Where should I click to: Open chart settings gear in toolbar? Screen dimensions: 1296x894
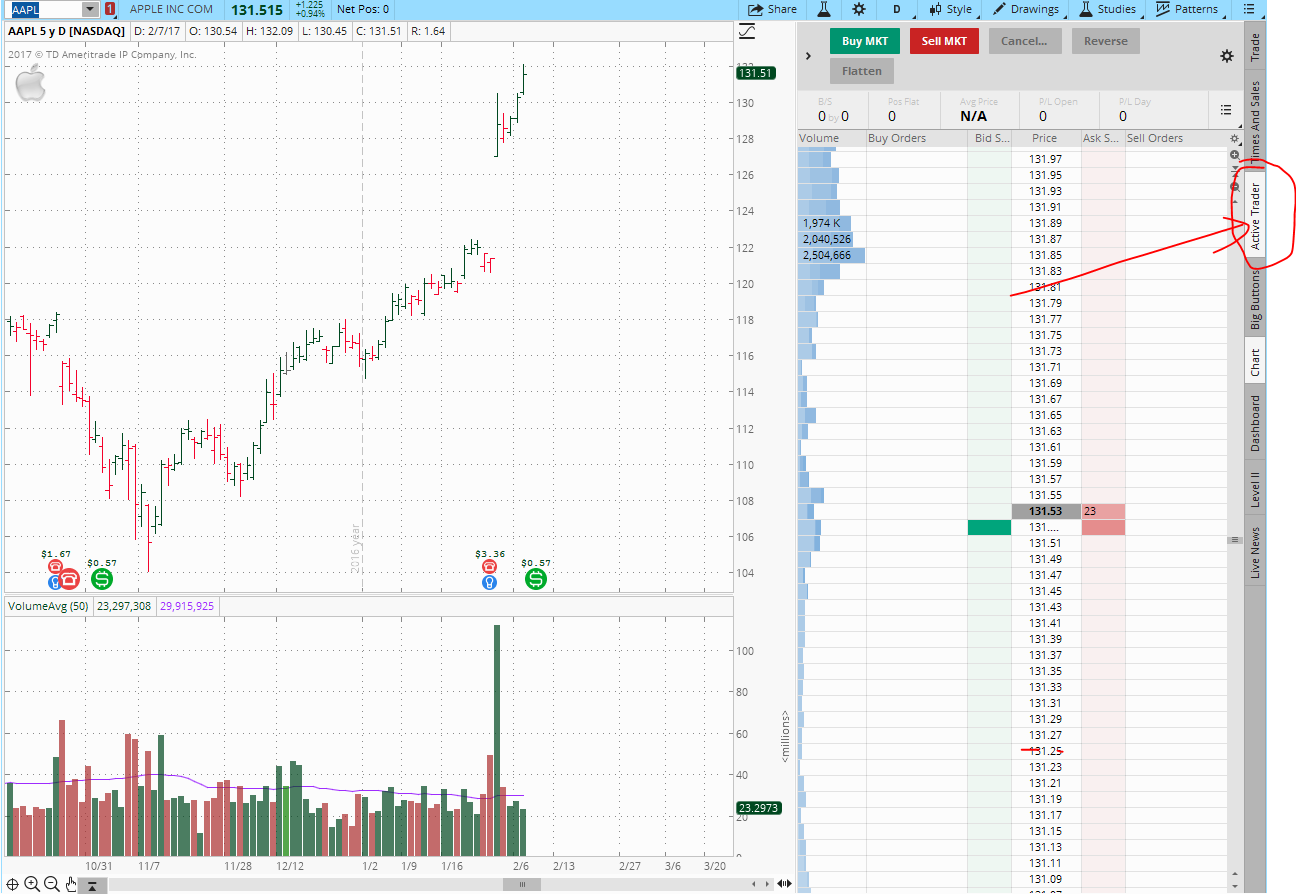(x=859, y=9)
